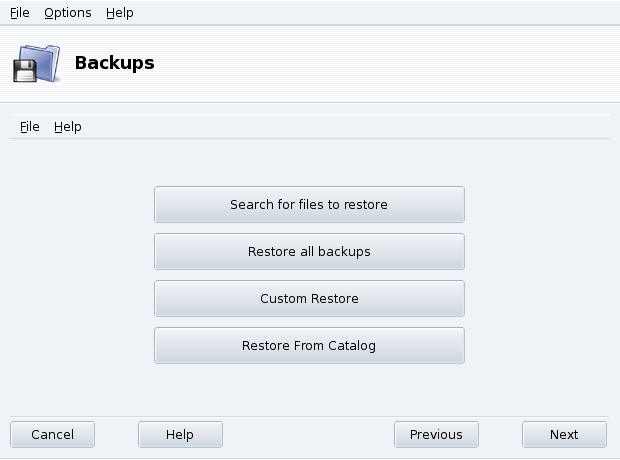This screenshot has height=460, width=620.
Task: Open the top File menu
Action: (20, 13)
